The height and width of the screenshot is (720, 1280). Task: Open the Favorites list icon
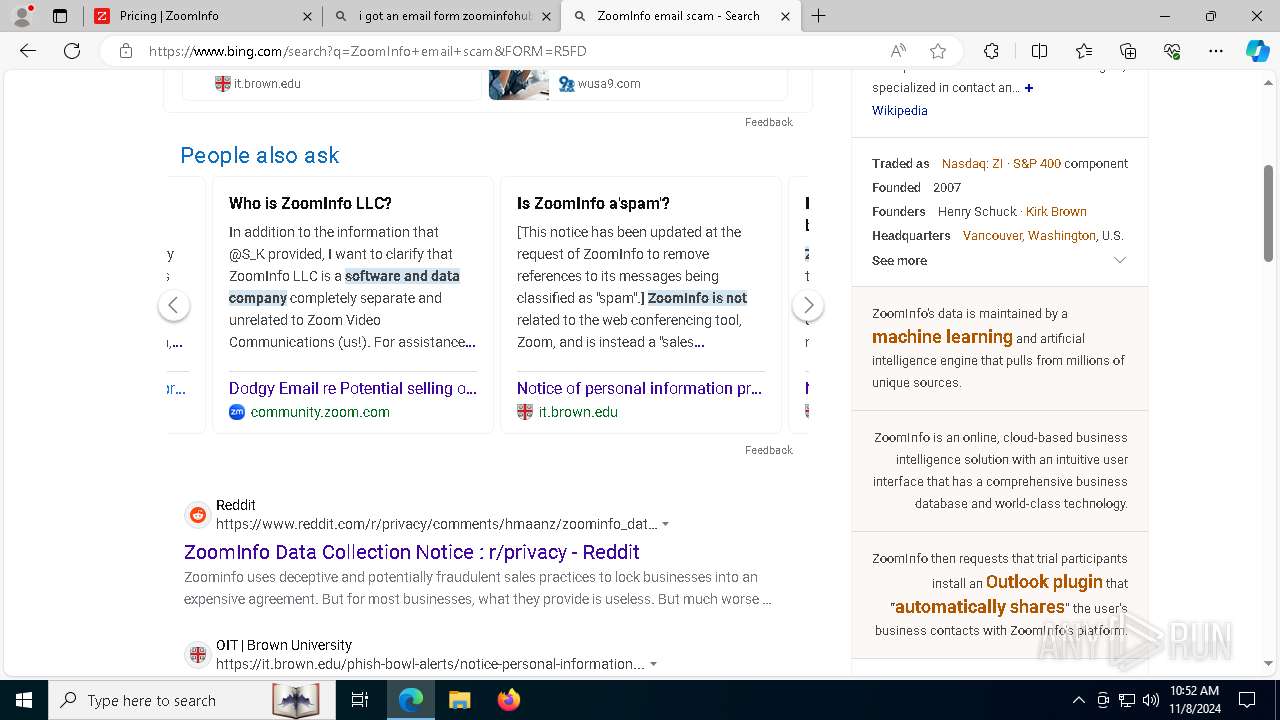tap(1084, 51)
